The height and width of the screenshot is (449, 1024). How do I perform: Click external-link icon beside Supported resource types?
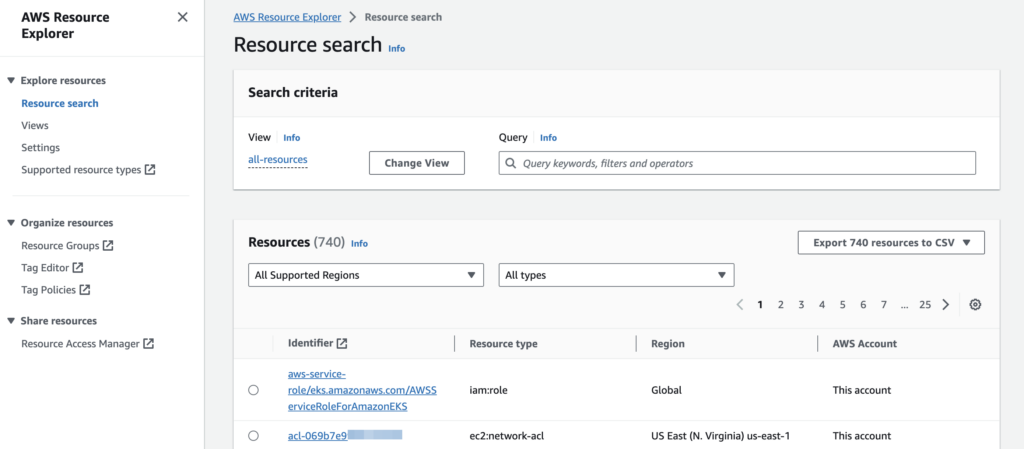150,170
